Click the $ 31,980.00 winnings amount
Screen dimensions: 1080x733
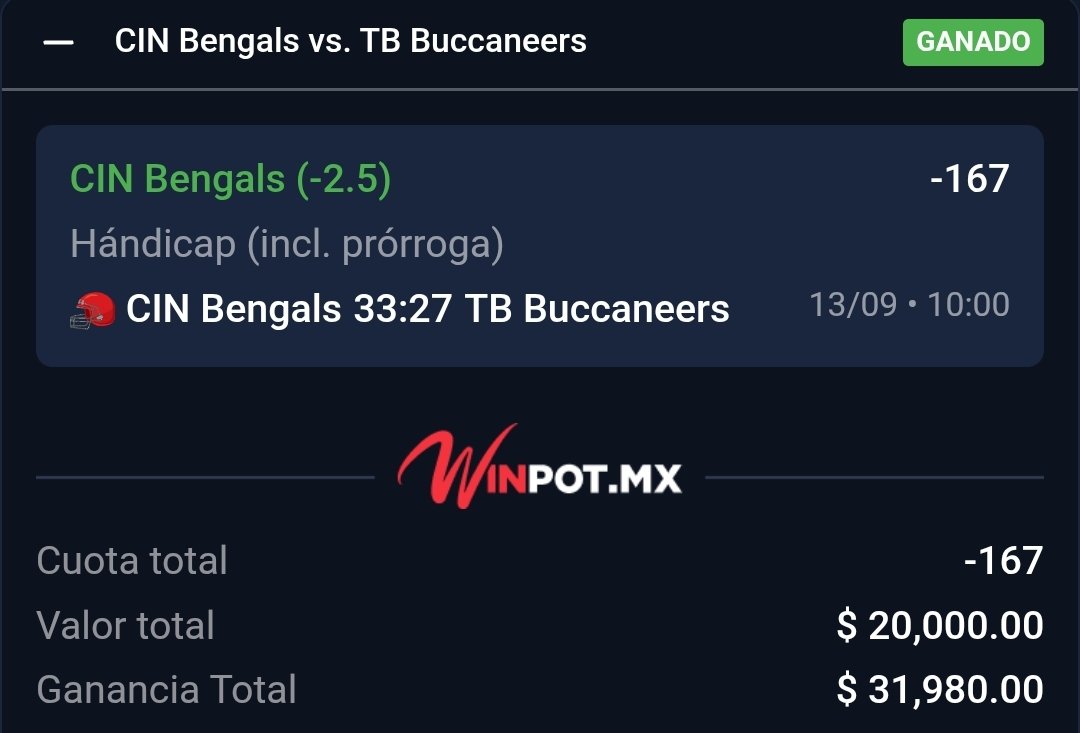coord(940,690)
